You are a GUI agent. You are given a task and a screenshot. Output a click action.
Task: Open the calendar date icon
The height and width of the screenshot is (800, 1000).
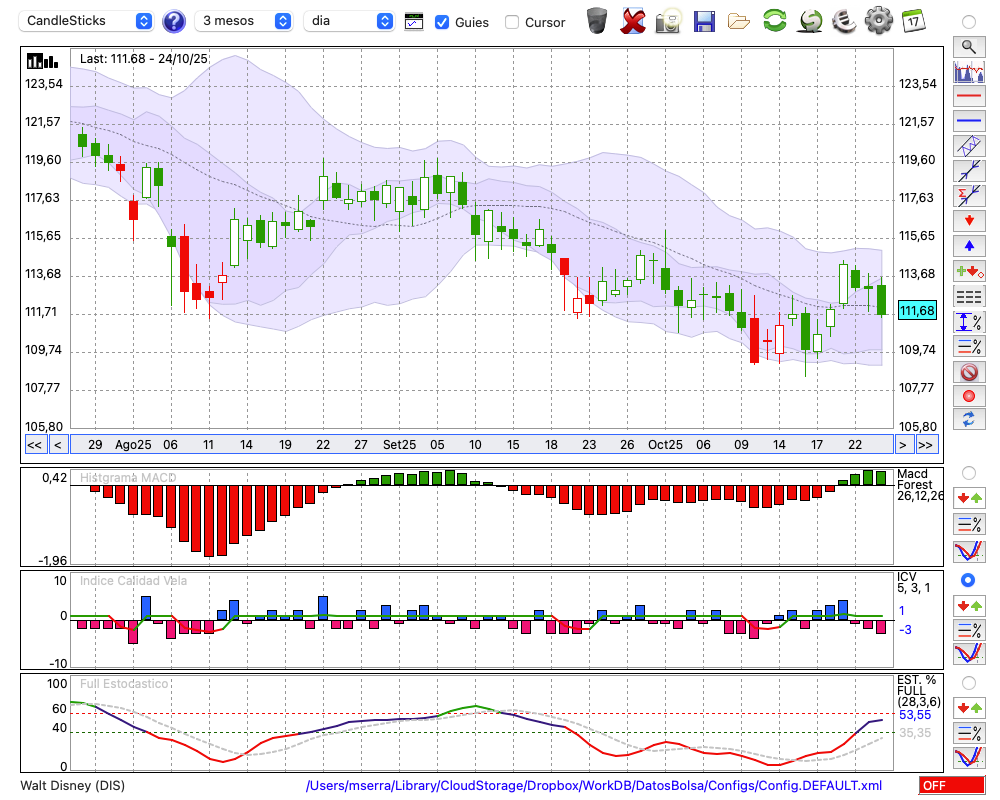click(x=913, y=21)
